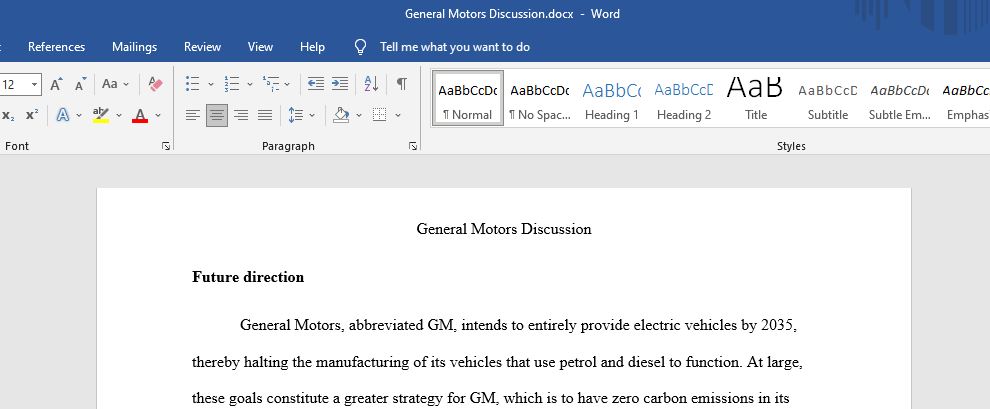
Task: Apply the Heading 1 style
Action: (612, 98)
